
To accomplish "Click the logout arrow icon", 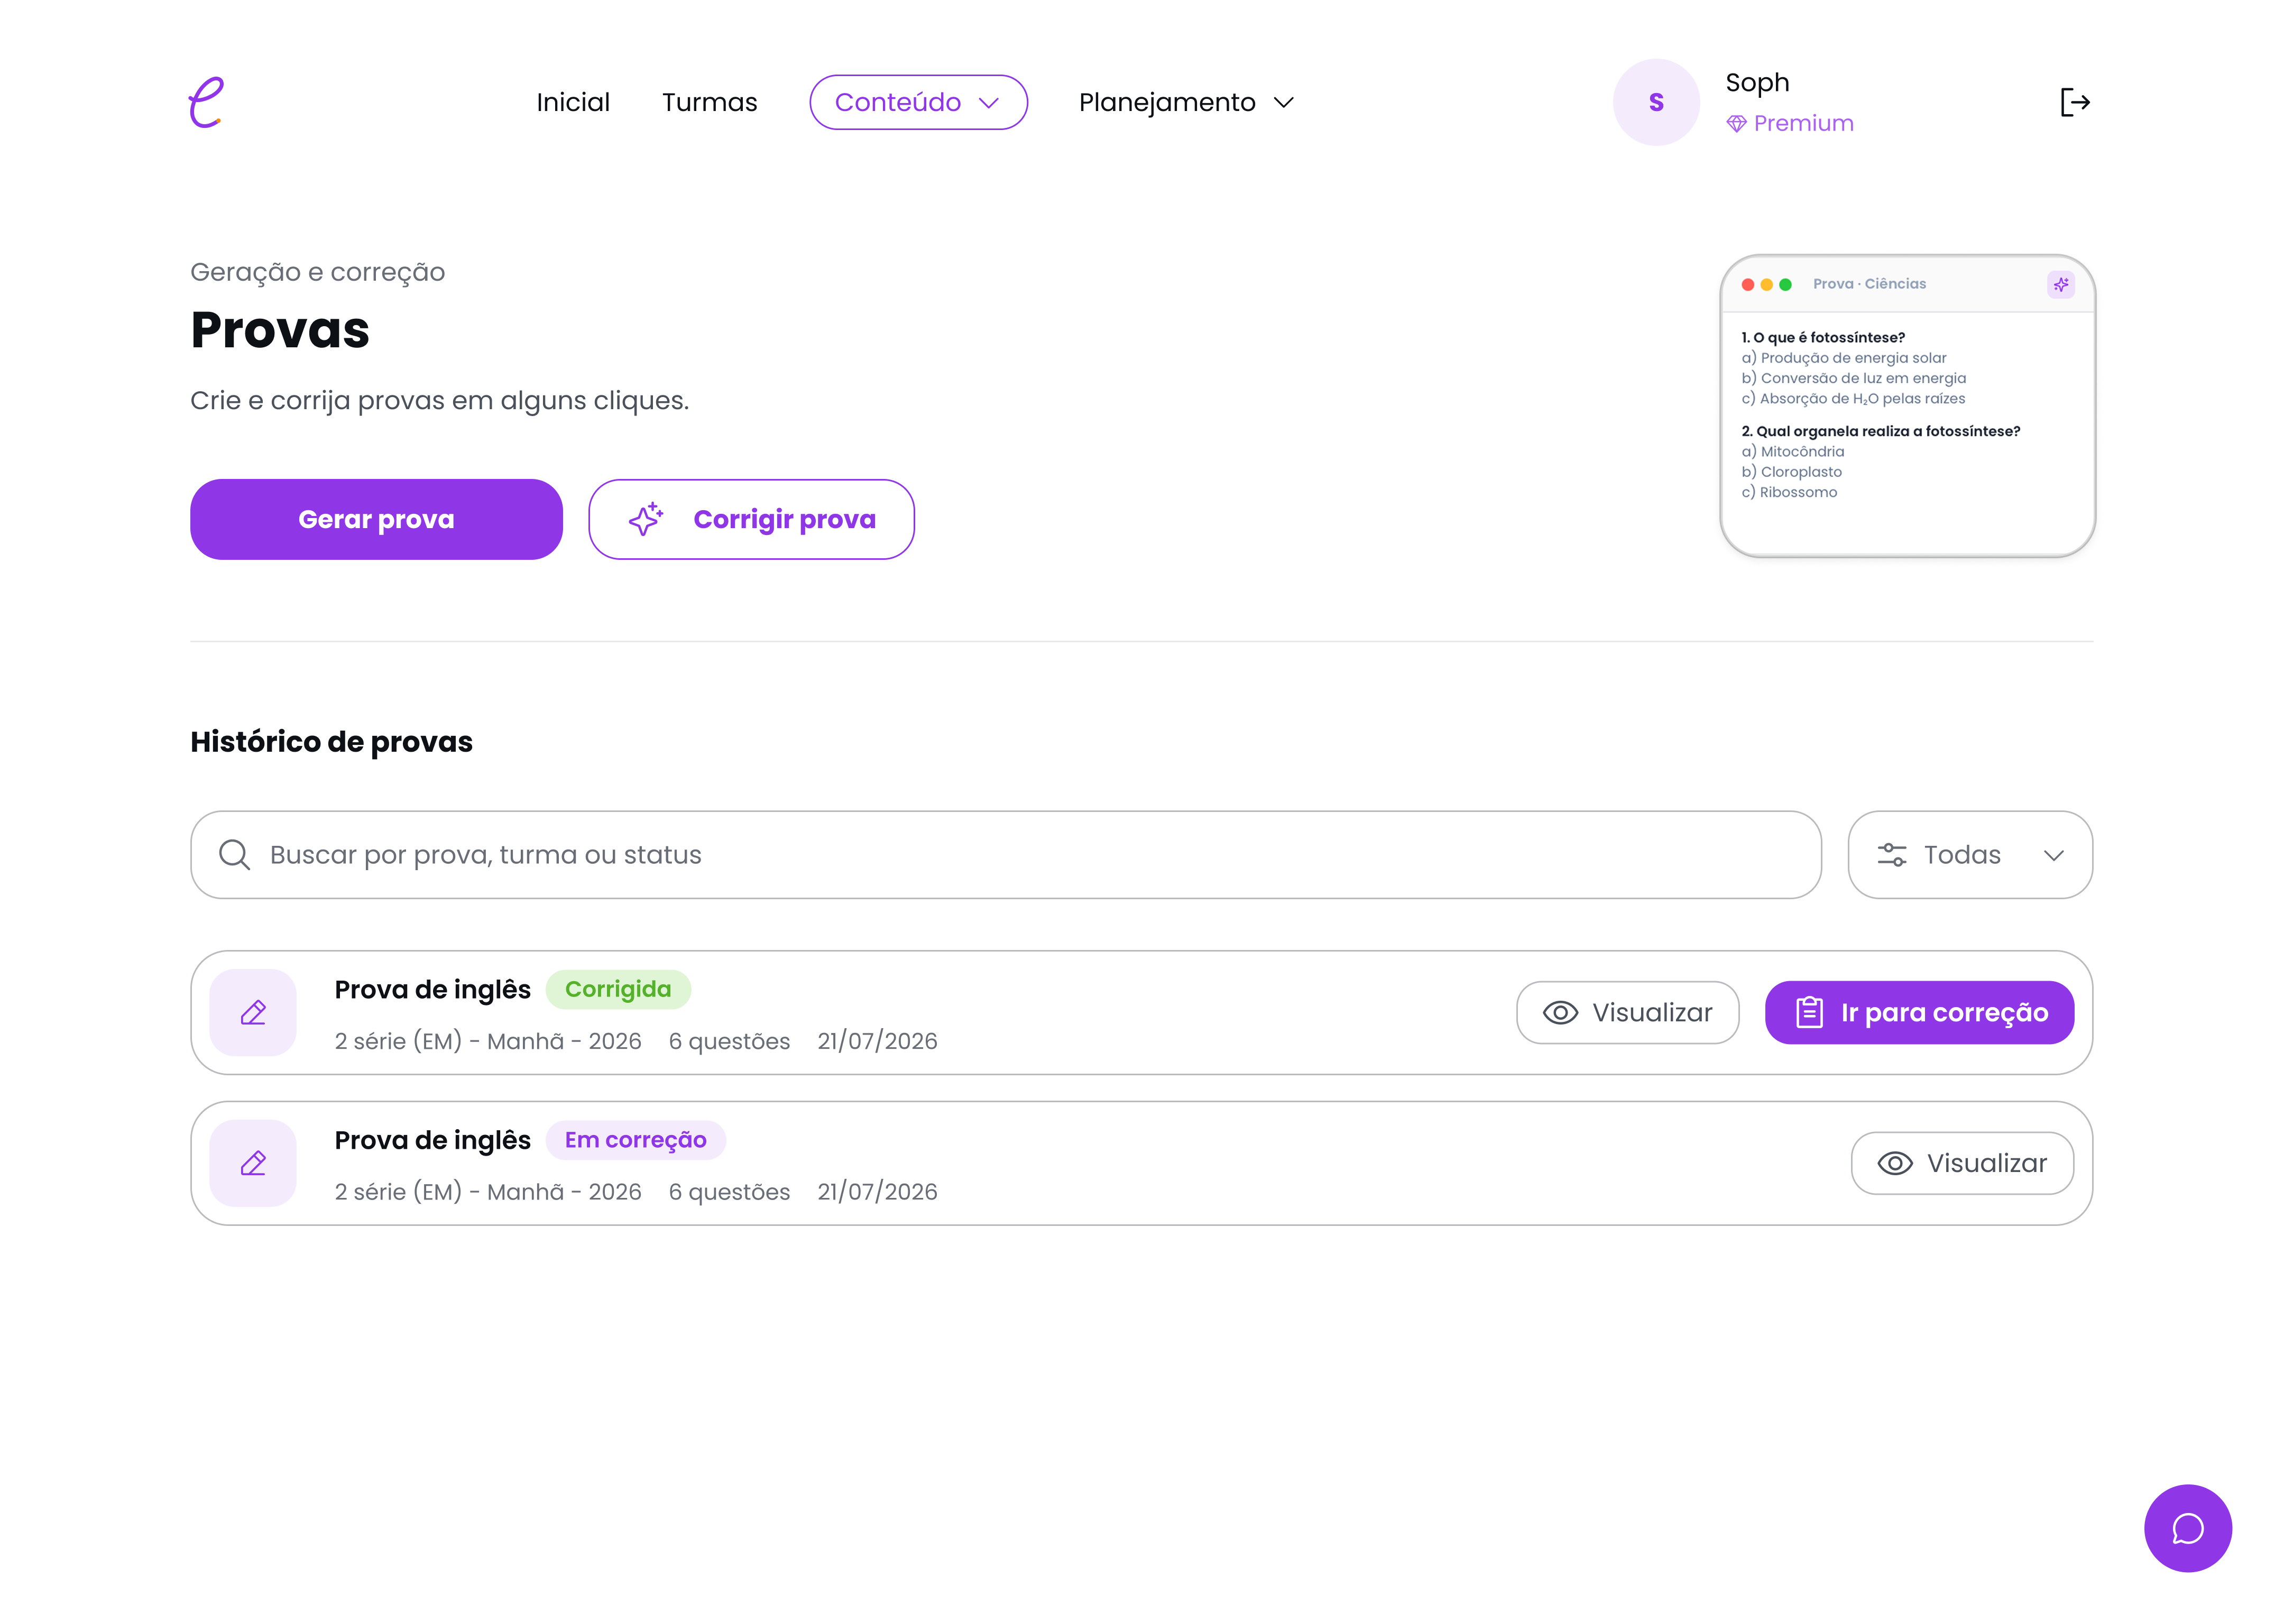I will (2075, 102).
